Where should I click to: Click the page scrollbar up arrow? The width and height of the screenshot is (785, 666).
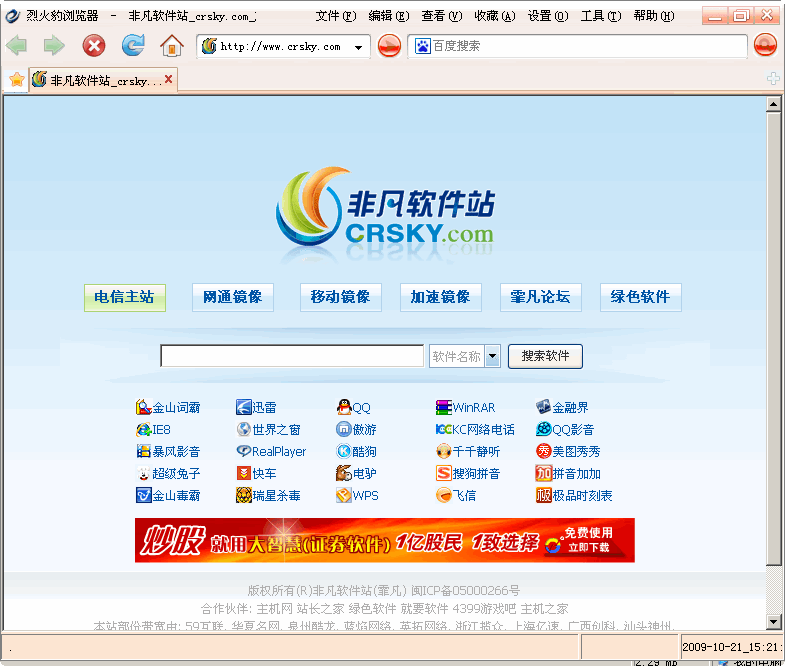point(773,104)
